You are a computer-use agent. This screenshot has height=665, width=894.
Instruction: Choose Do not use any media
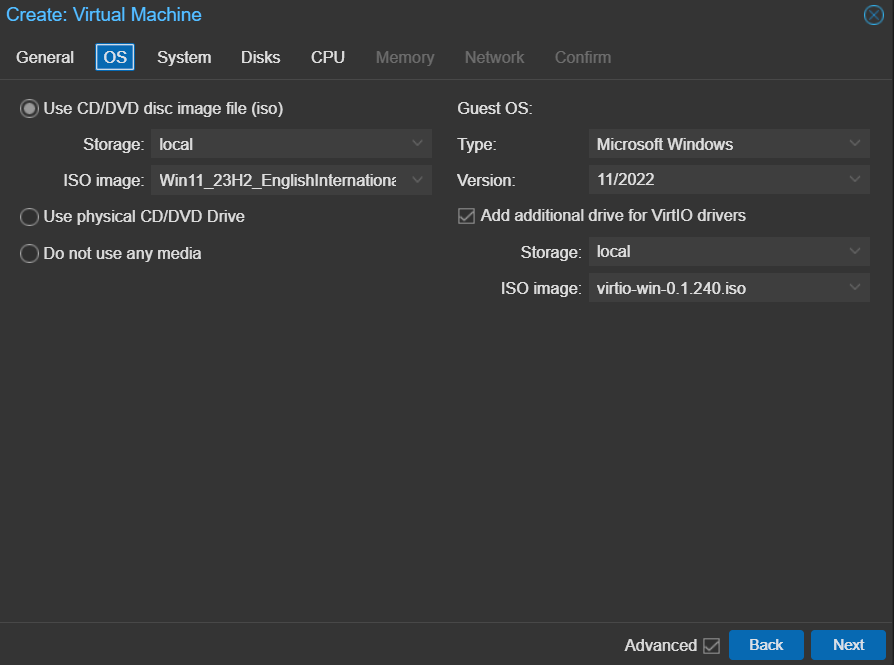click(29, 253)
